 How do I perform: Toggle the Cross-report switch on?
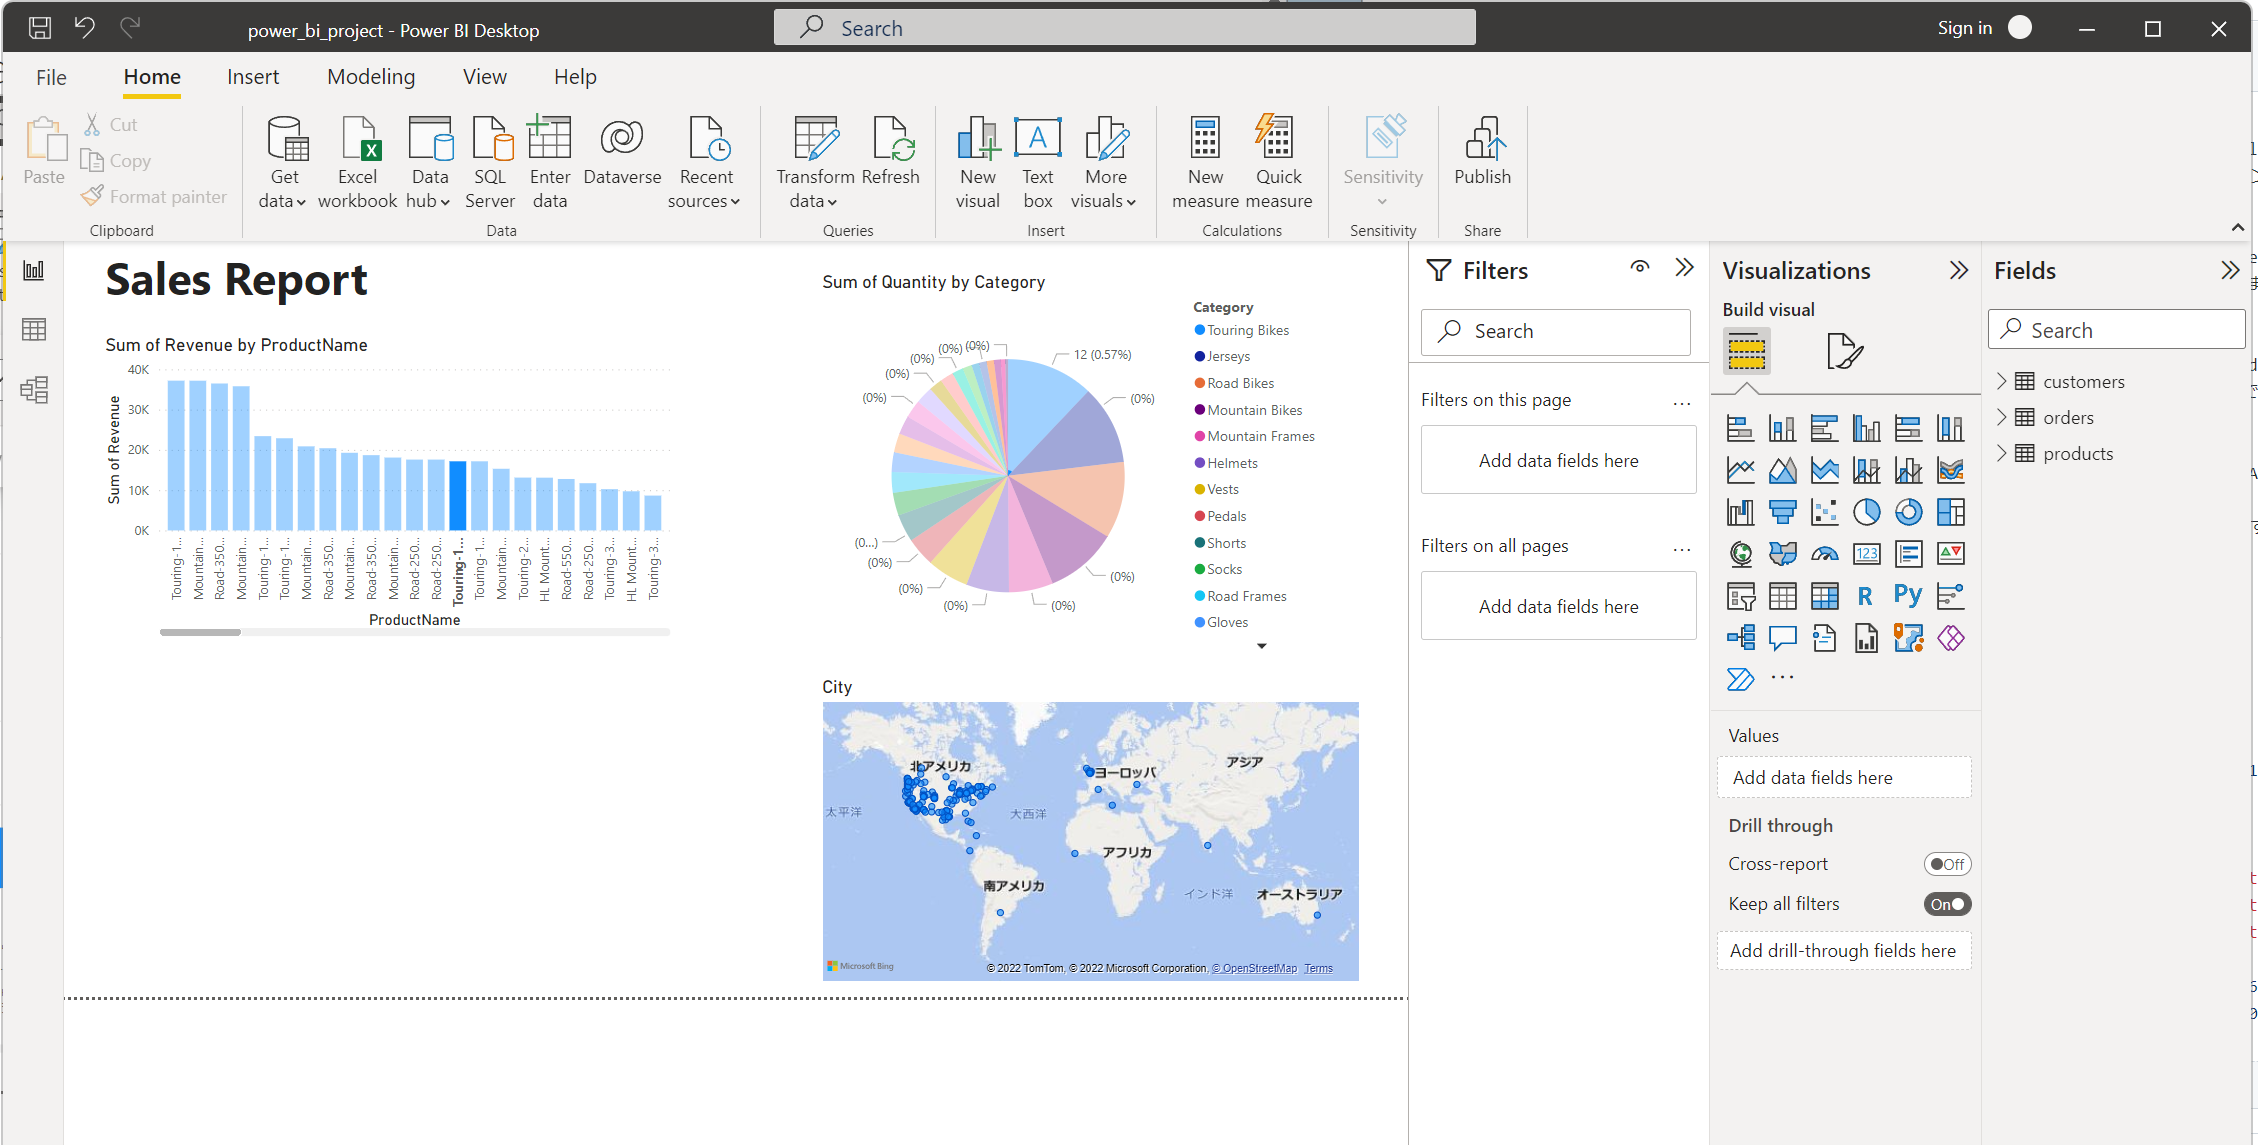1946,864
